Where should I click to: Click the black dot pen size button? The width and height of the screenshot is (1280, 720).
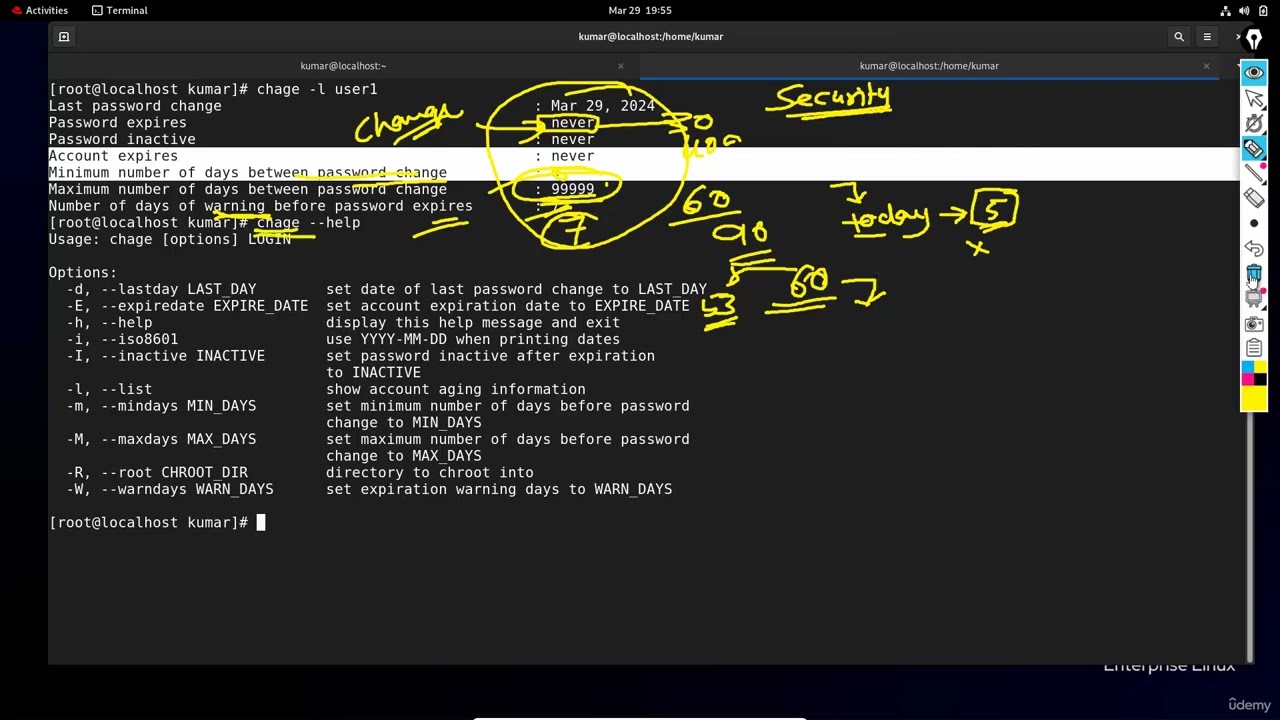tap(1254, 224)
